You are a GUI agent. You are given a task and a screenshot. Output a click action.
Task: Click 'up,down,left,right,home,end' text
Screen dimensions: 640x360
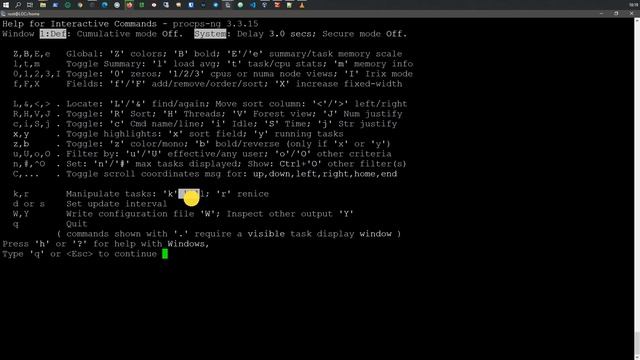point(325,174)
